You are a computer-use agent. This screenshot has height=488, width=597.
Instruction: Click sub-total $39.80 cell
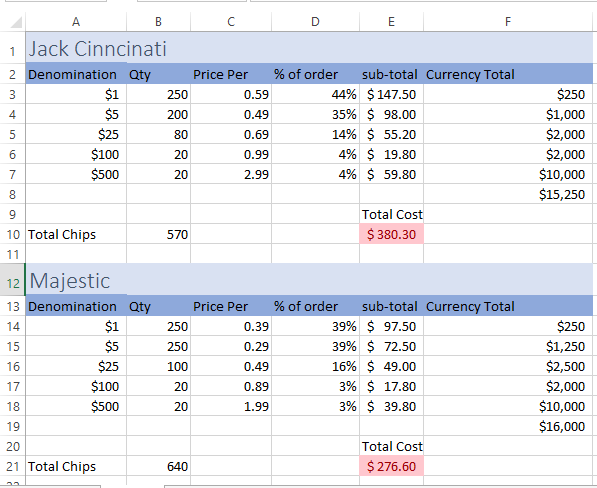click(391, 406)
